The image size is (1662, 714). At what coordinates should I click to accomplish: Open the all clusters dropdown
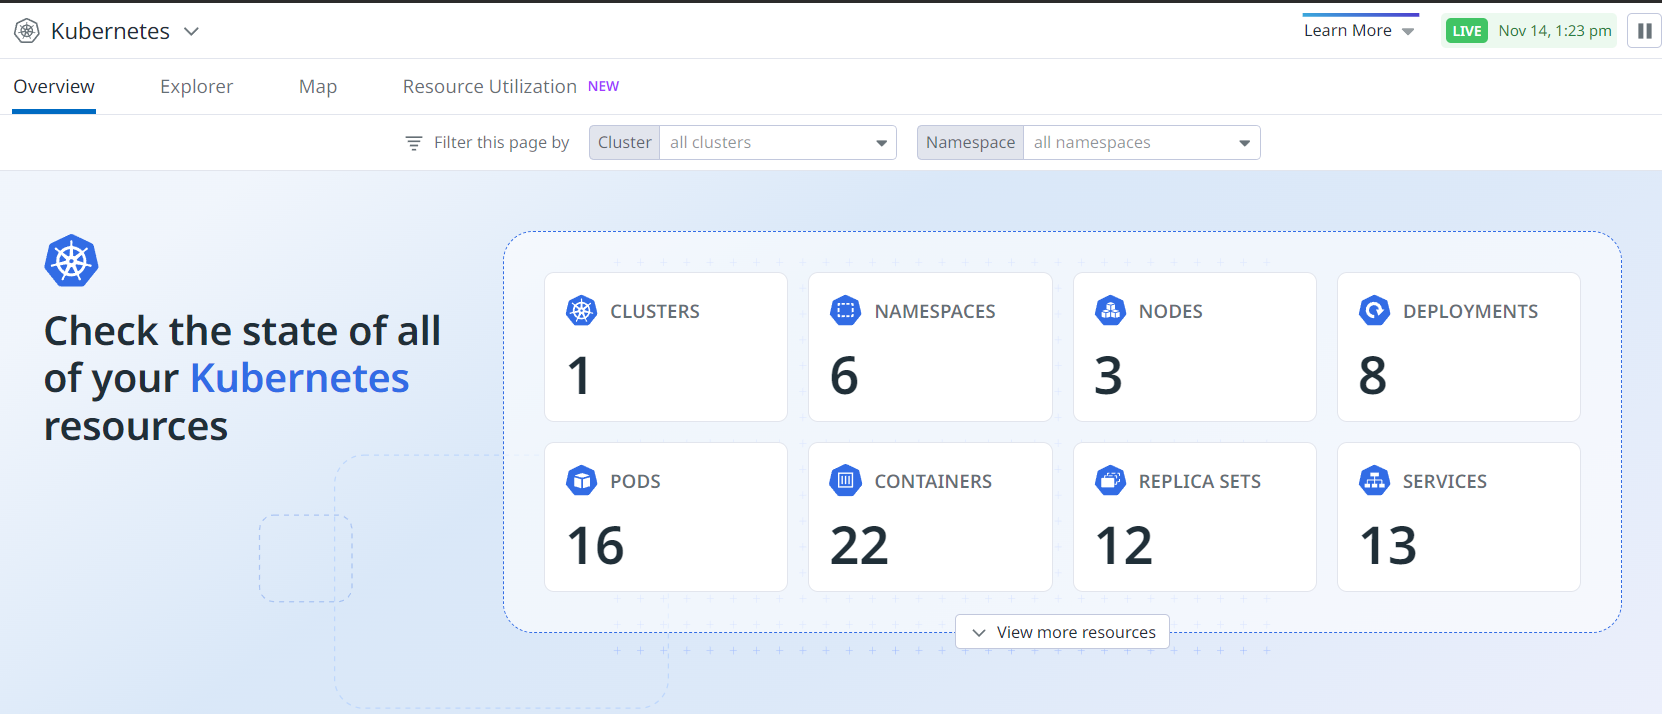[881, 143]
